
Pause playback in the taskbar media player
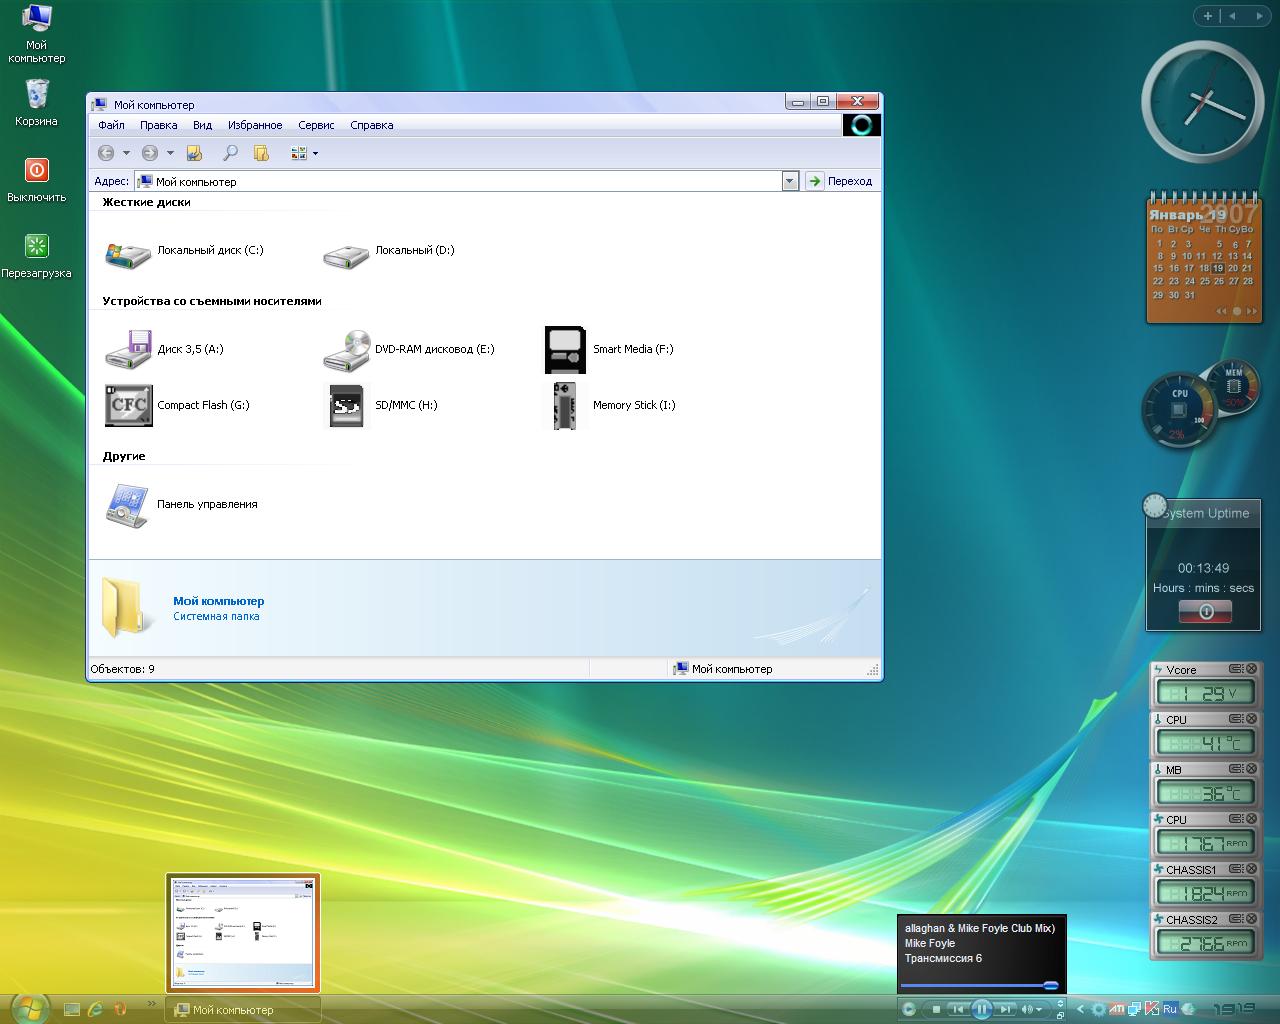pos(981,1009)
